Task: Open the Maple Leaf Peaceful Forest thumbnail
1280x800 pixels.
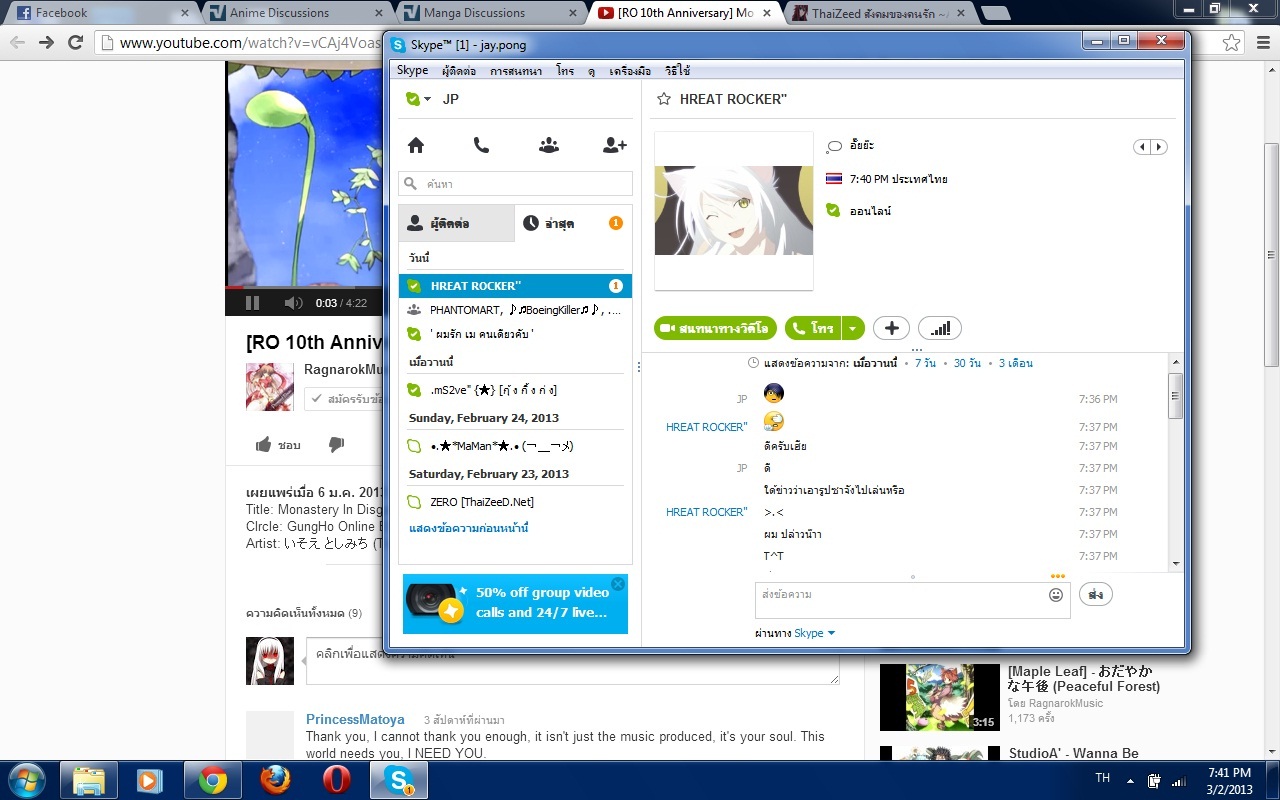Action: click(x=940, y=697)
